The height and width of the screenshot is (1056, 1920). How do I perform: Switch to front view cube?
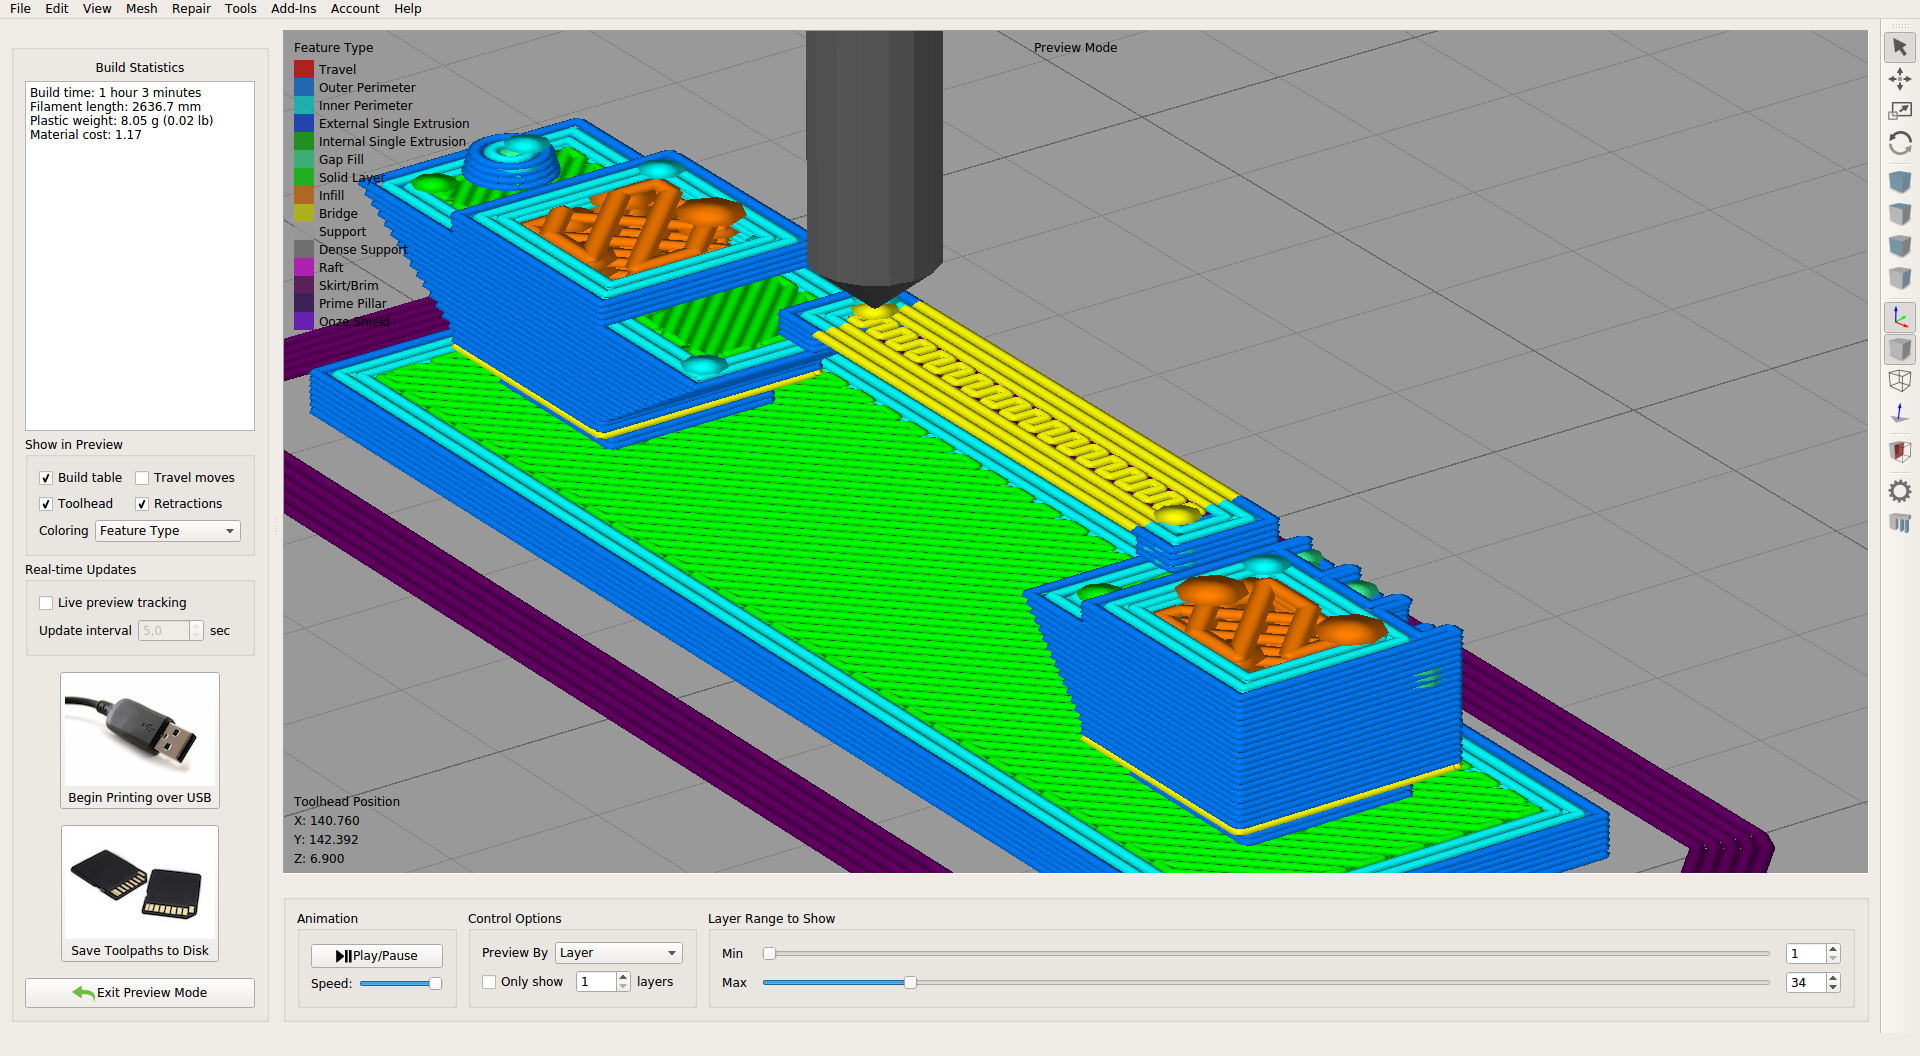click(1899, 246)
